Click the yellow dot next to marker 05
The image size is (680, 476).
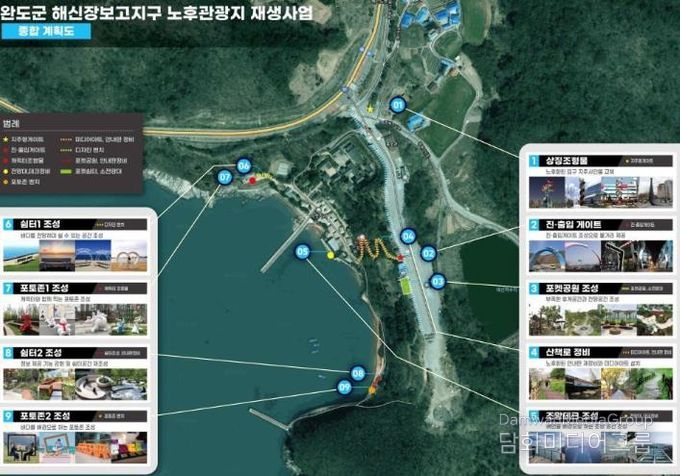[x=330, y=255]
